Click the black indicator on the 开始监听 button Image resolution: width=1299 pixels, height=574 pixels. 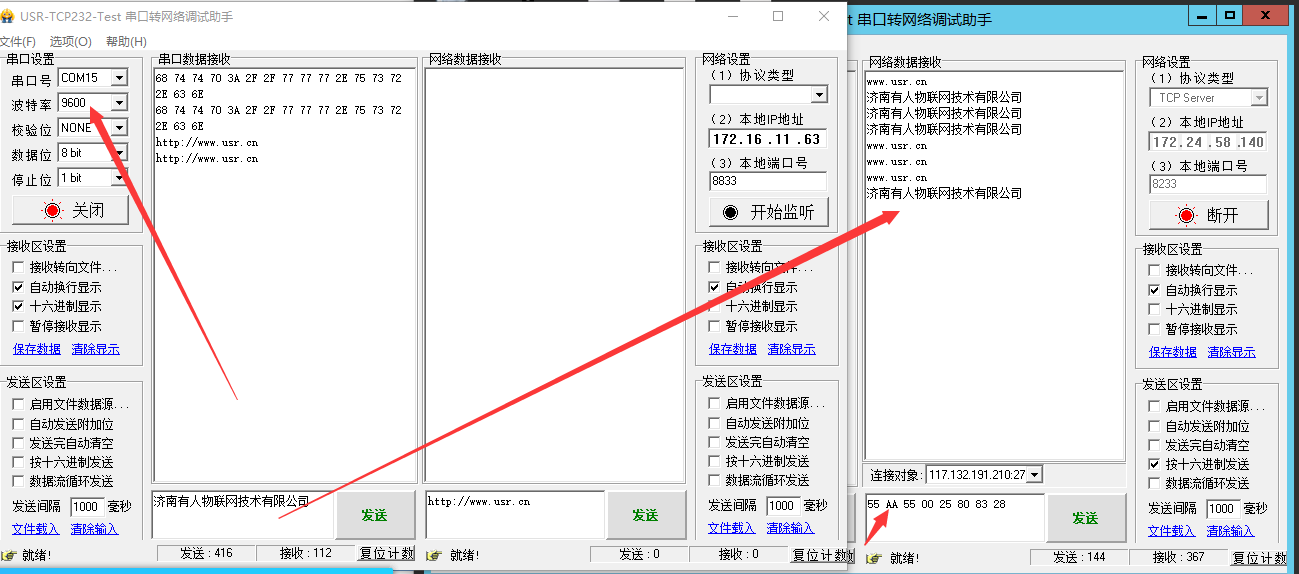pos(730,212)
